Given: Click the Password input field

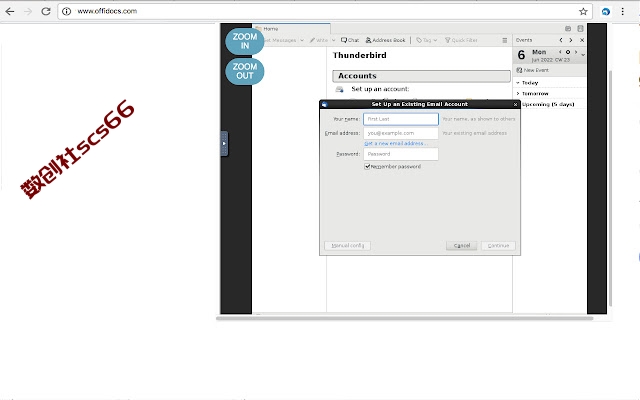Looking at the screenshot, I should click(x=401, y=154).
